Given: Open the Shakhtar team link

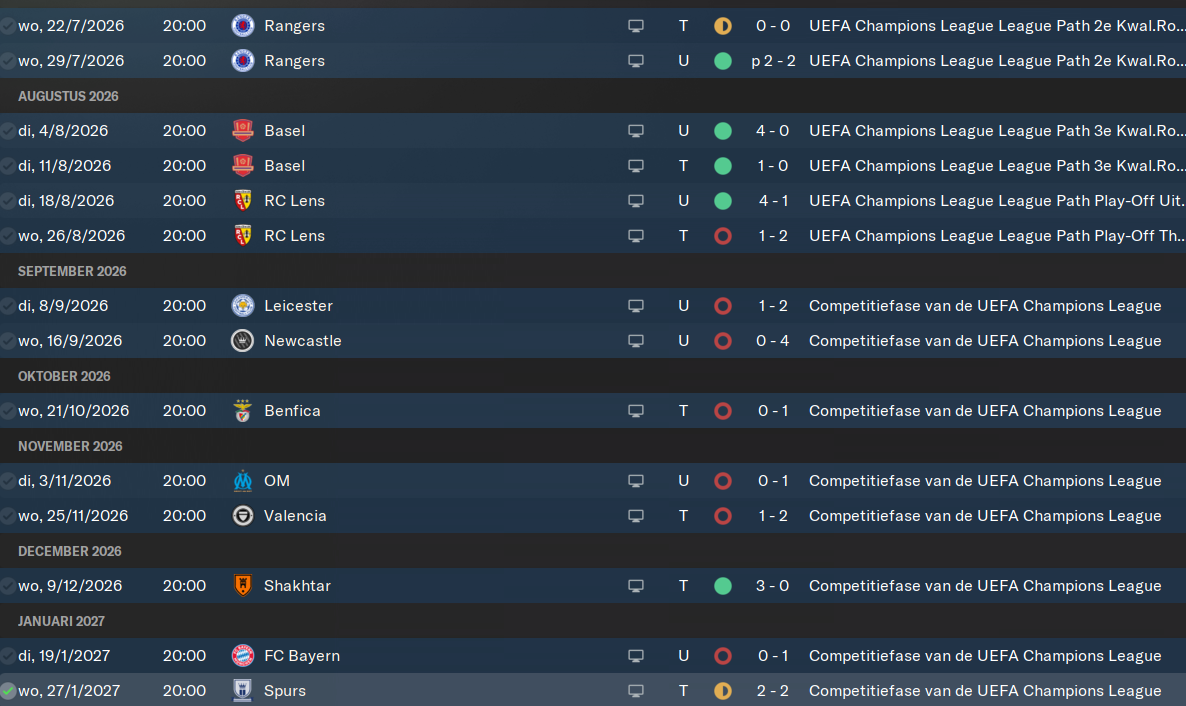Looking at the screenshot, I should point(297,586).
